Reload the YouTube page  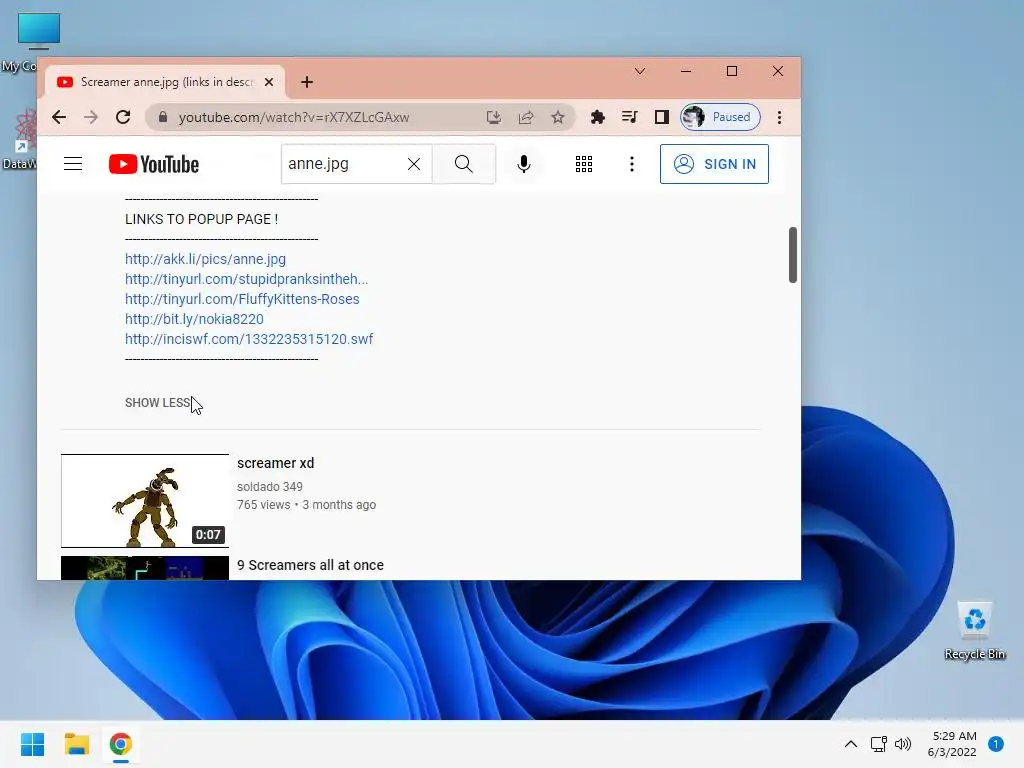[x=123, y=117]
